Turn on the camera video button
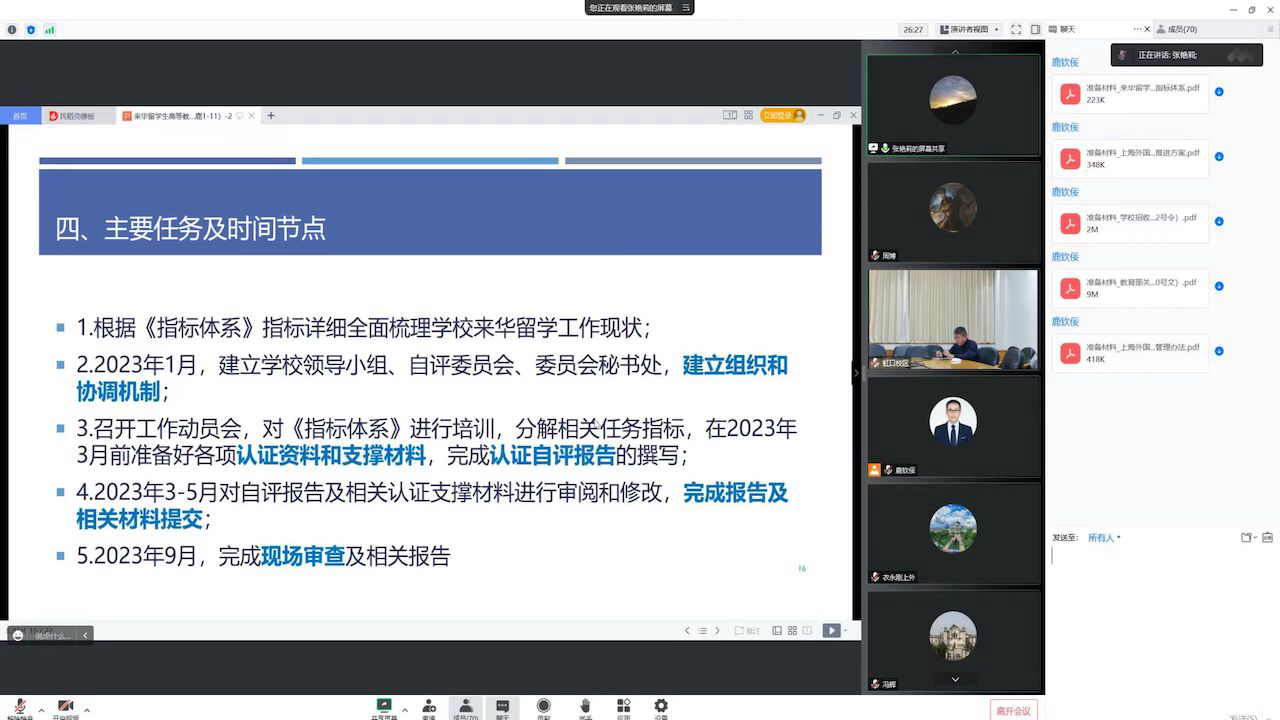 [66, 707]
